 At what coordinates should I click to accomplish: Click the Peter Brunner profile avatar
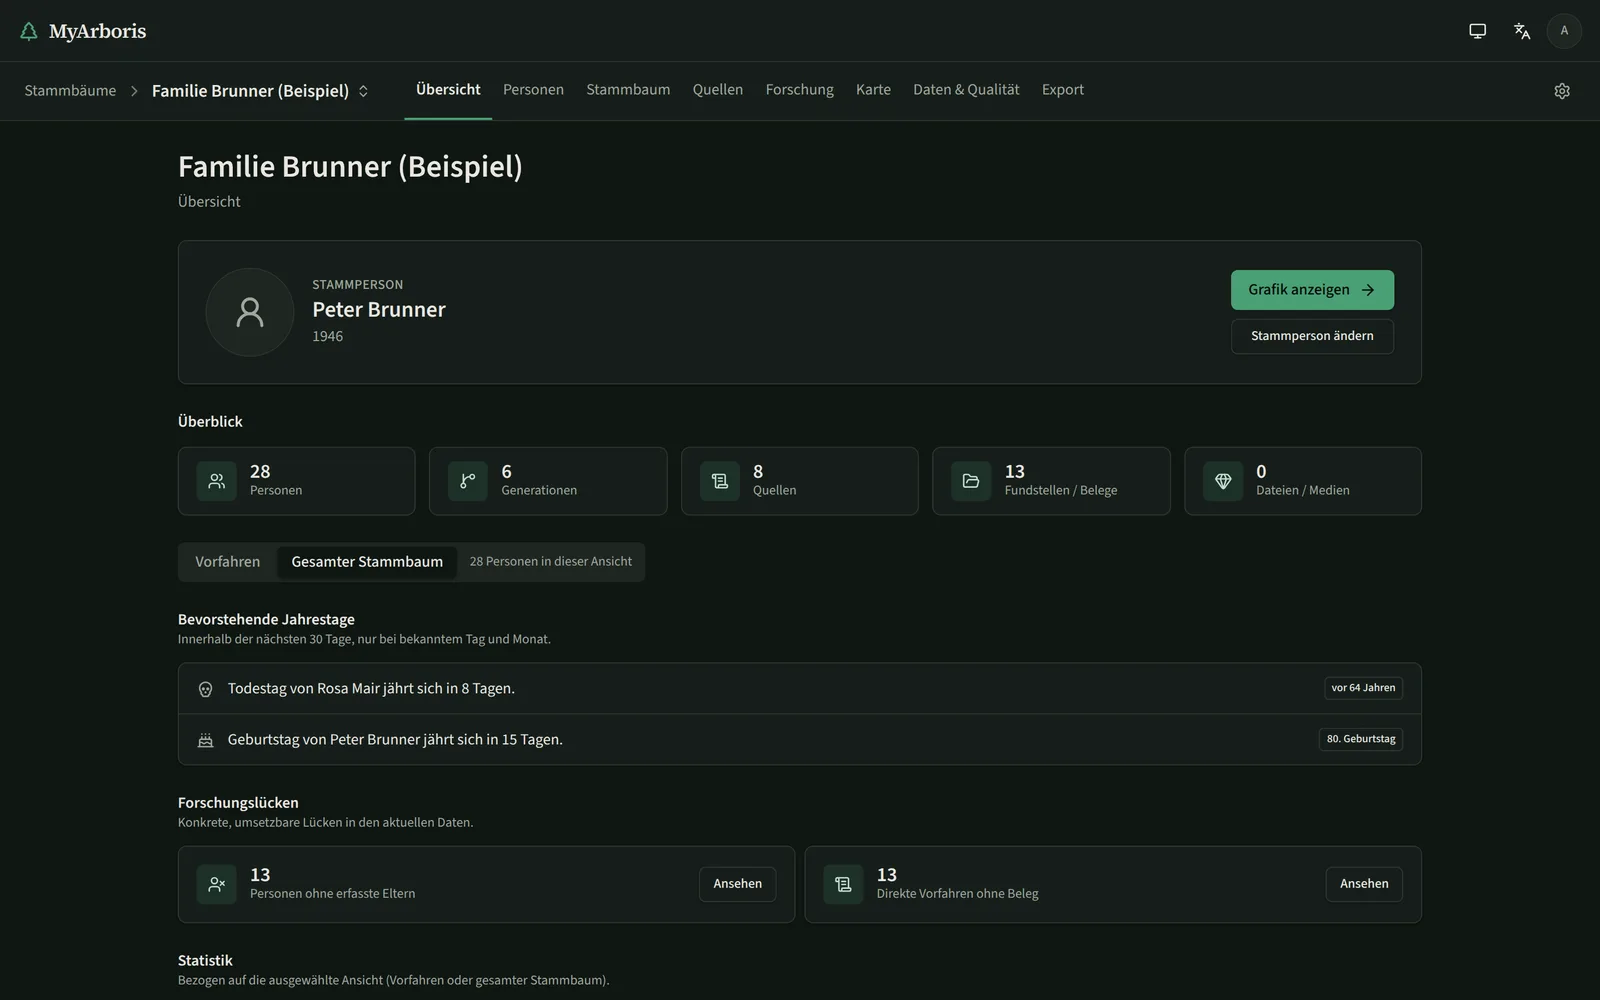click(250, 312)
